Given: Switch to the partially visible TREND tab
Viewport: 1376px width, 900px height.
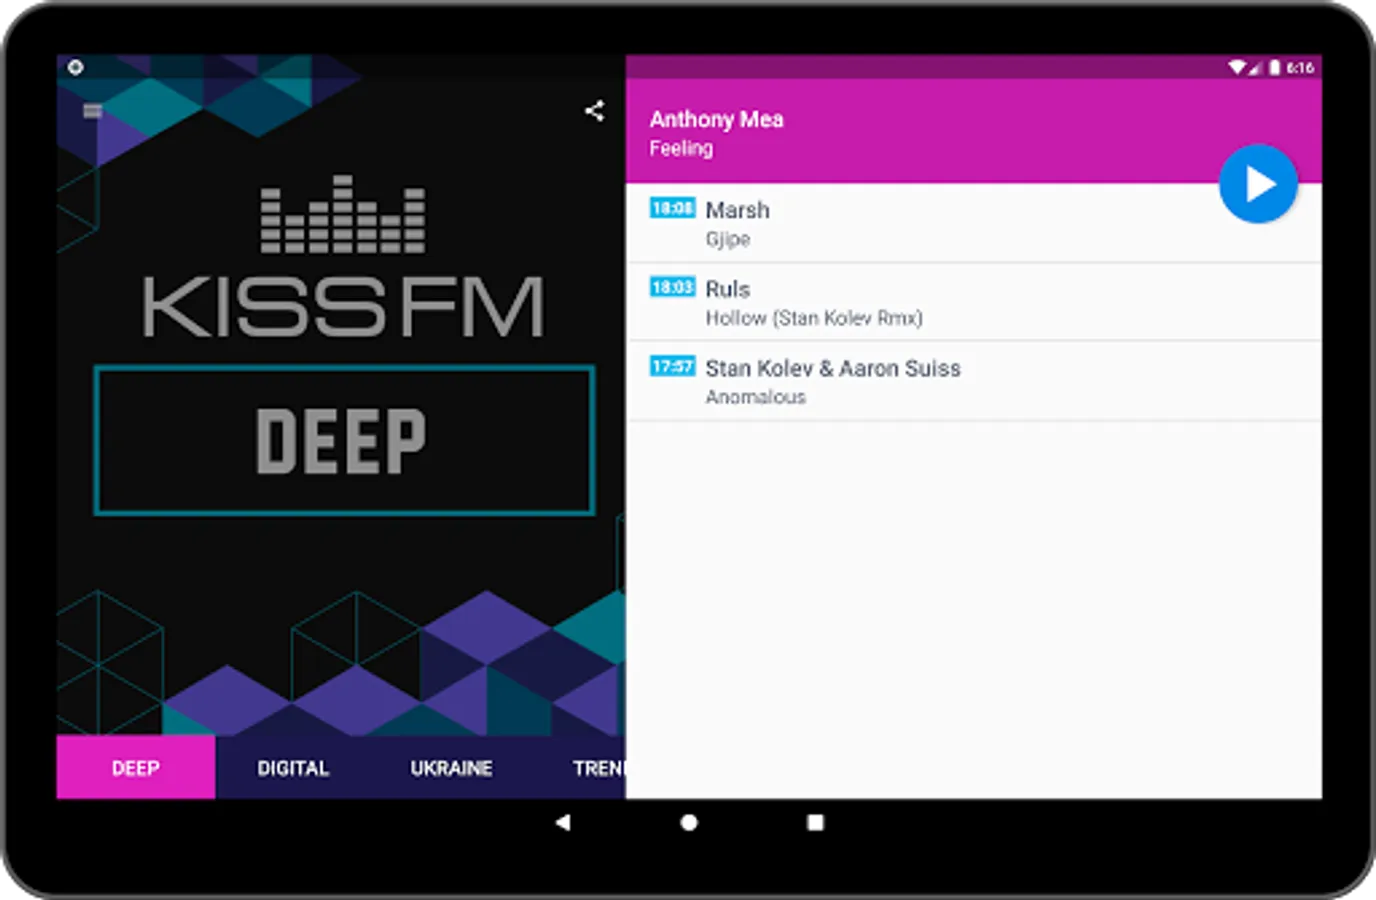Looking at the screenshot, I should point(599,768).
